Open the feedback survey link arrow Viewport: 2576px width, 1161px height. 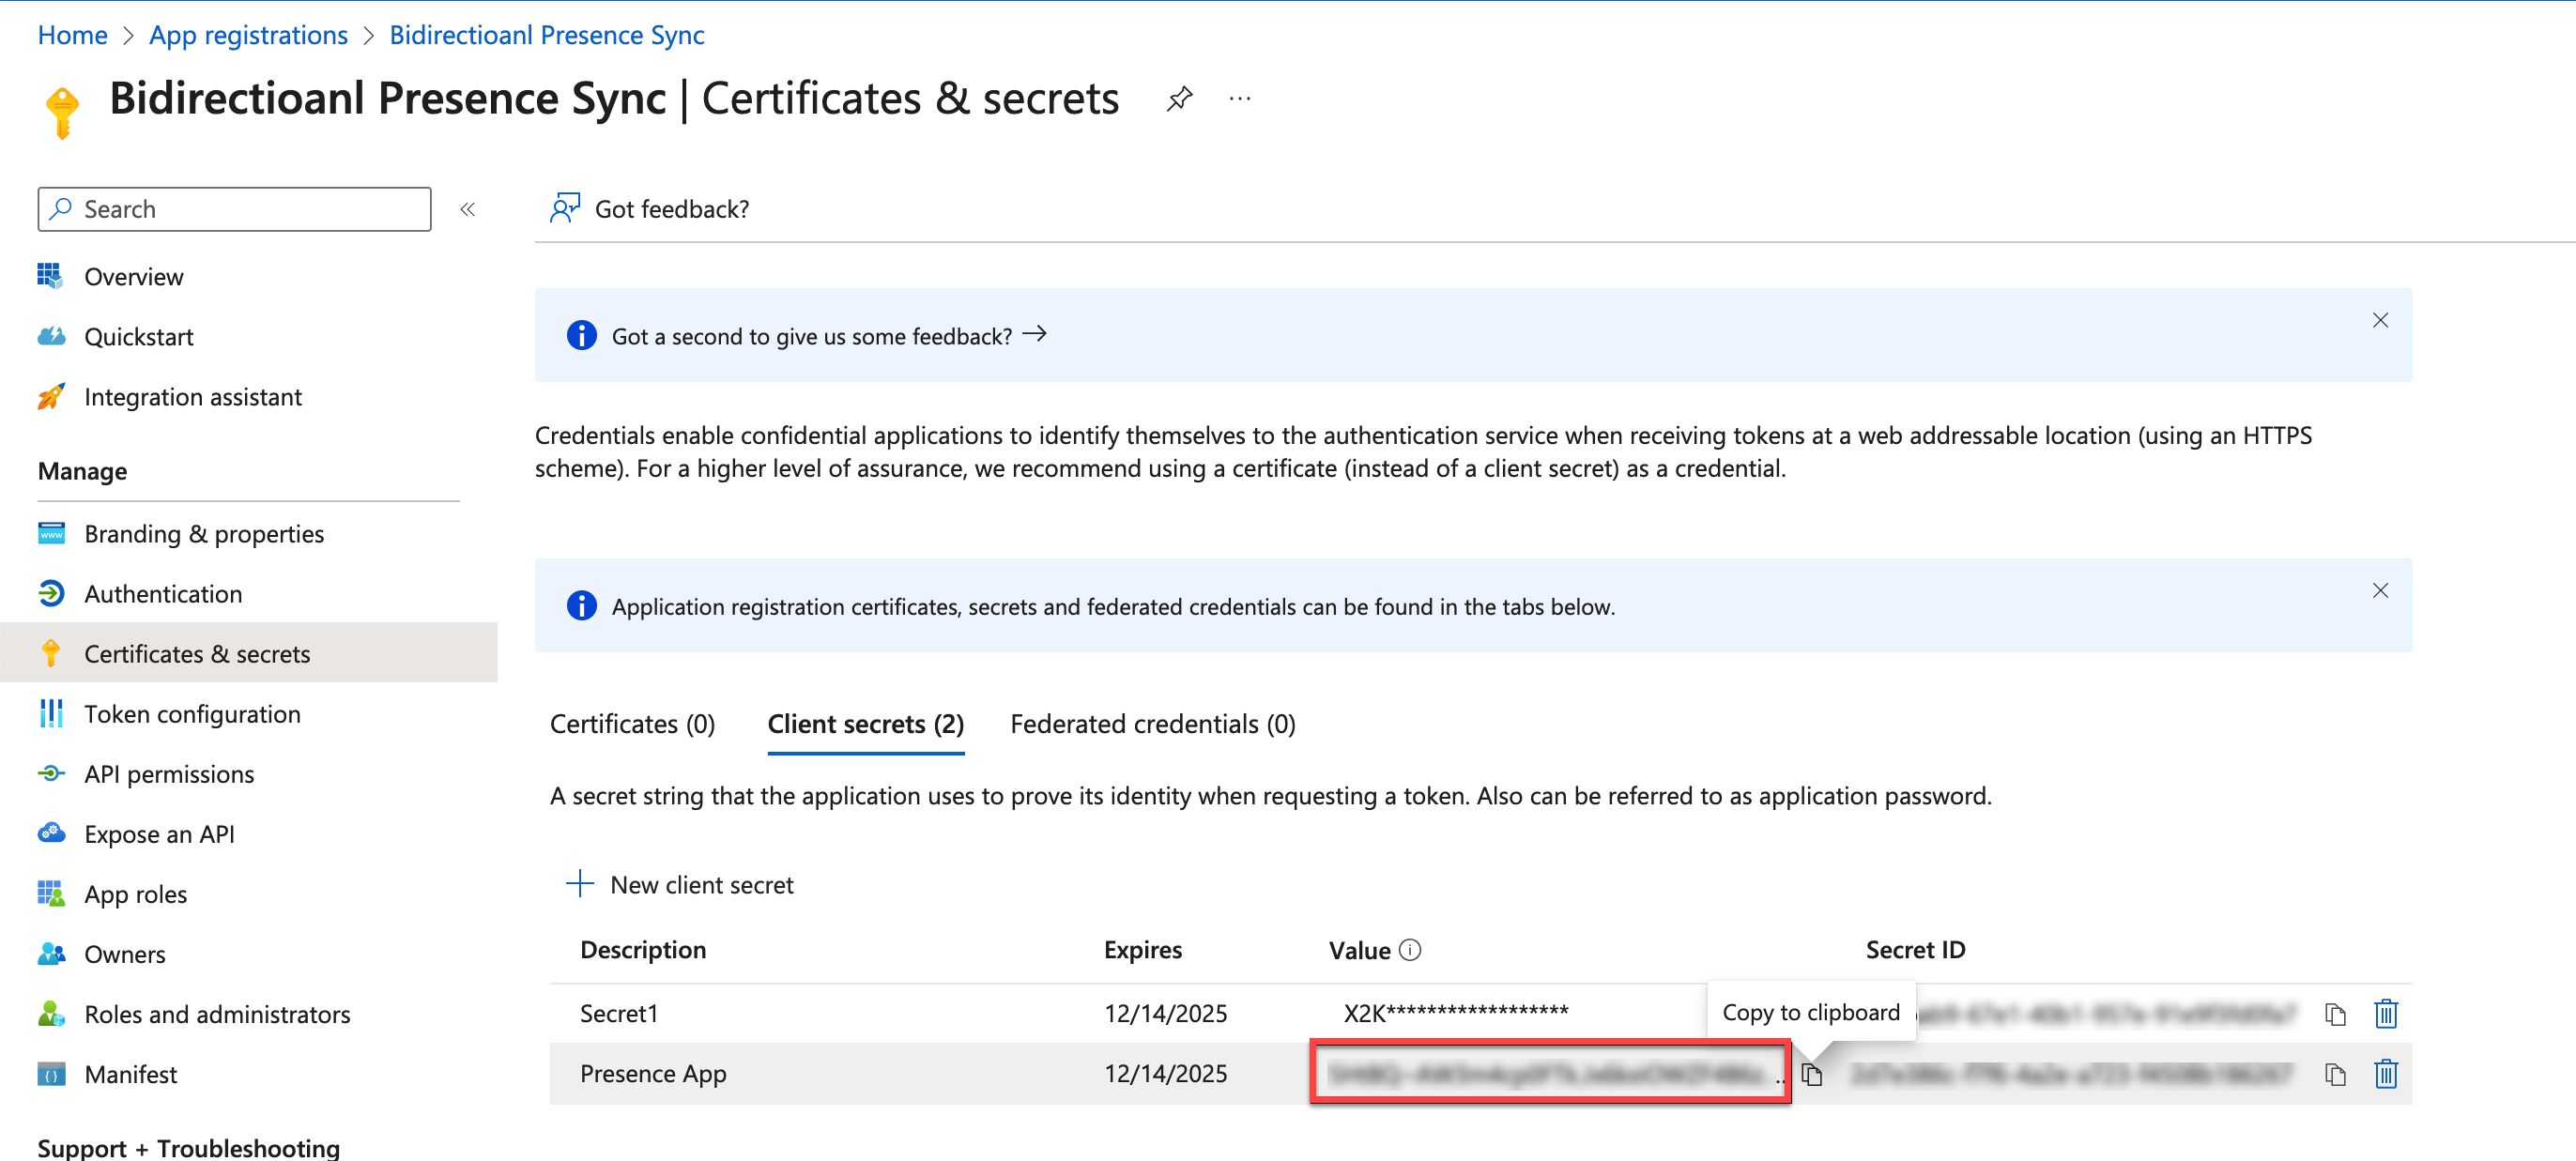1034,334
